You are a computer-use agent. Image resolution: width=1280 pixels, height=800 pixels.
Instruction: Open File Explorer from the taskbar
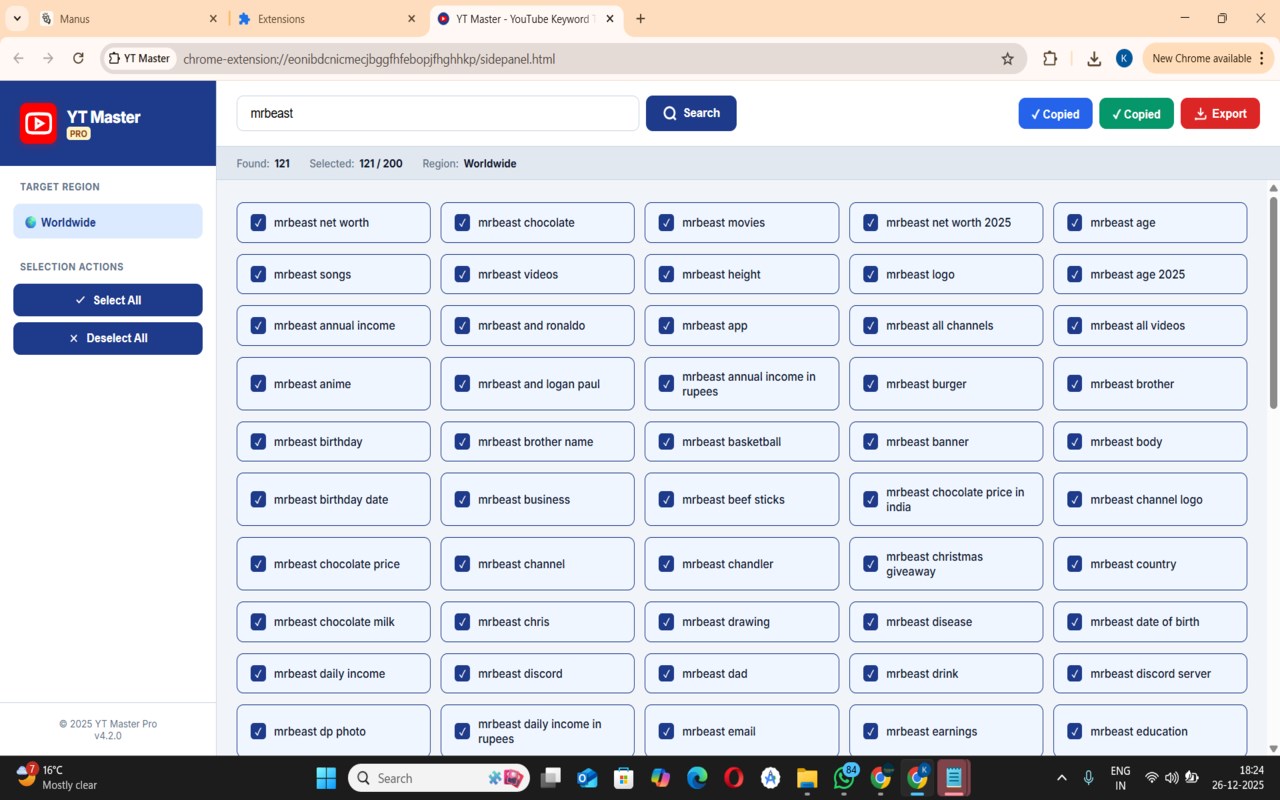(x=807, y=778)
